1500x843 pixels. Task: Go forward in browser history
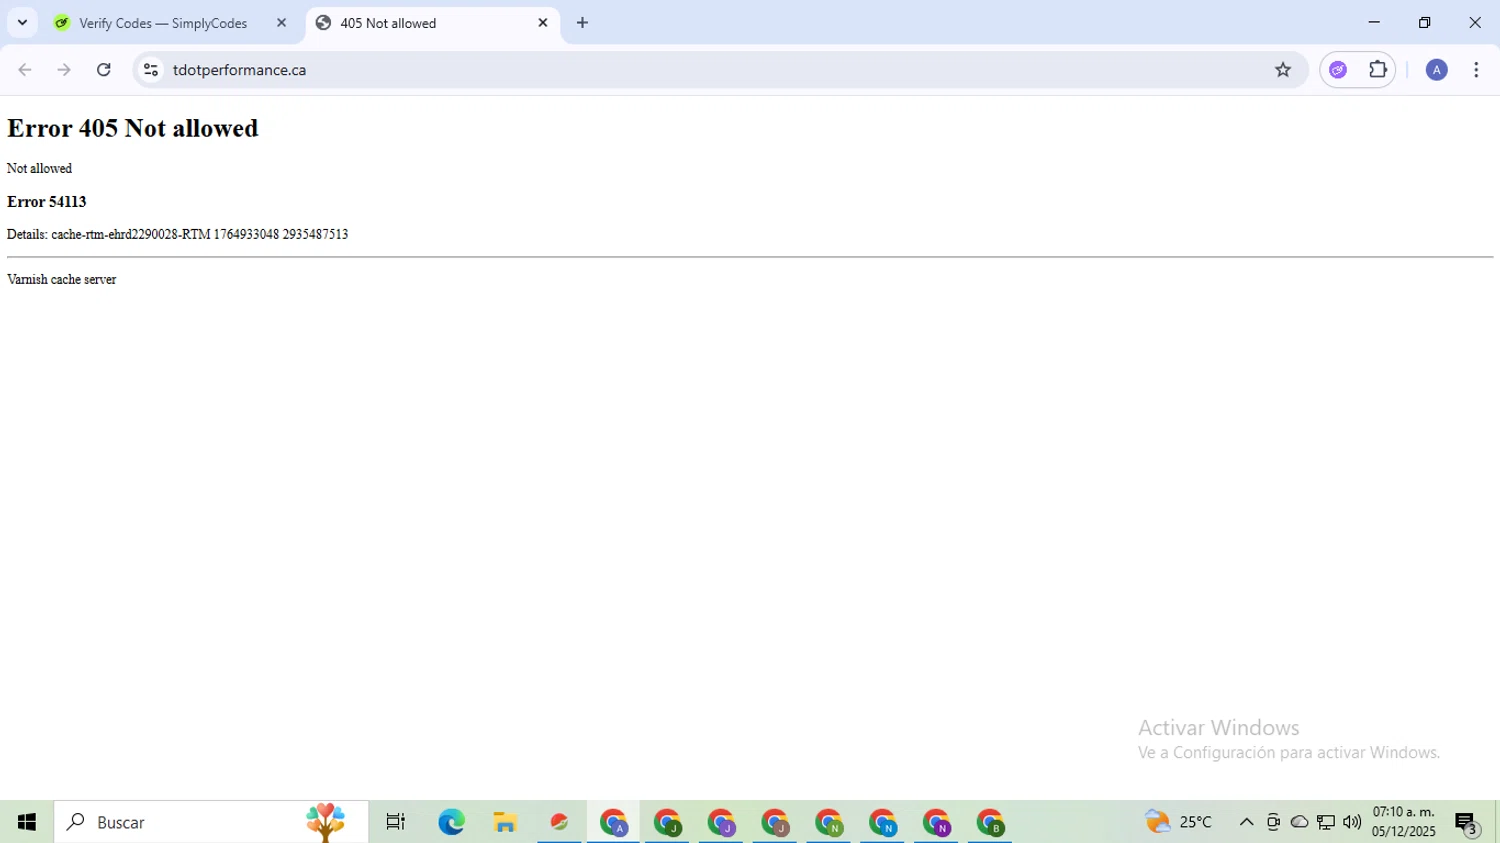click(64, 70)
